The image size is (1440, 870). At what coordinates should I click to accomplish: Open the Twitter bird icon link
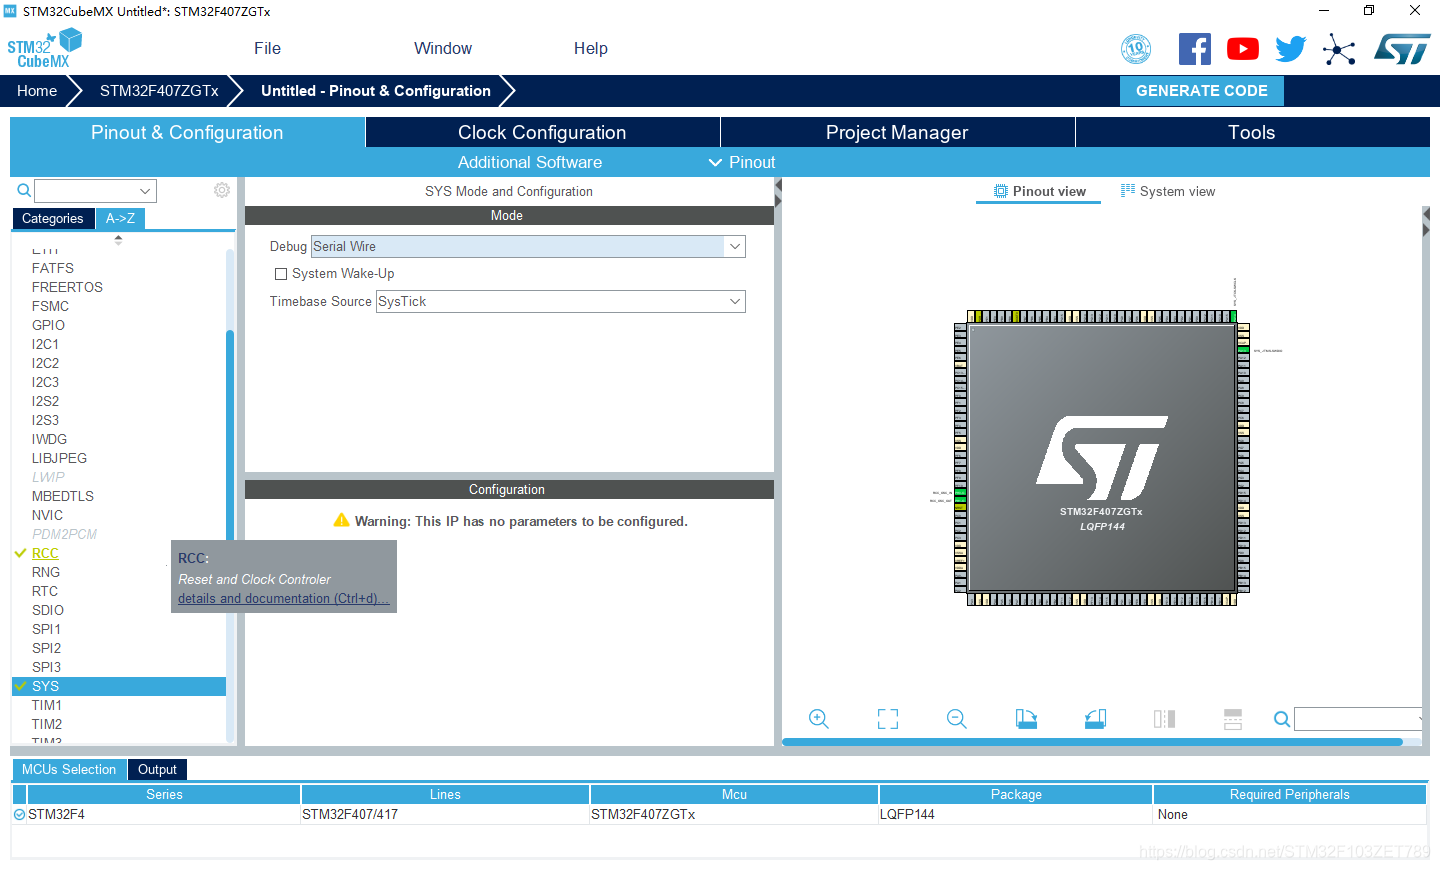(x=1291, y=49)
